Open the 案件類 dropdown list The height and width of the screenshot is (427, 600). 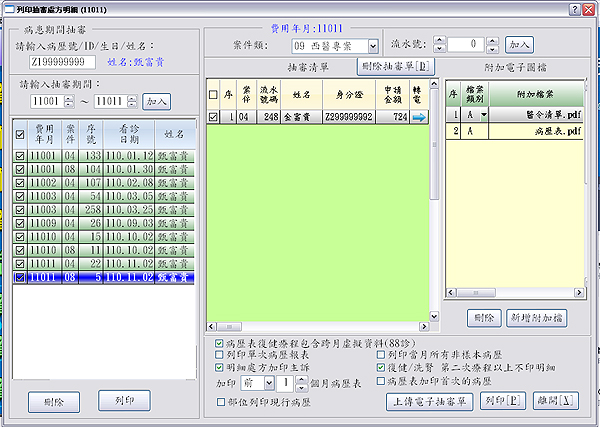[x=372, y=45]
